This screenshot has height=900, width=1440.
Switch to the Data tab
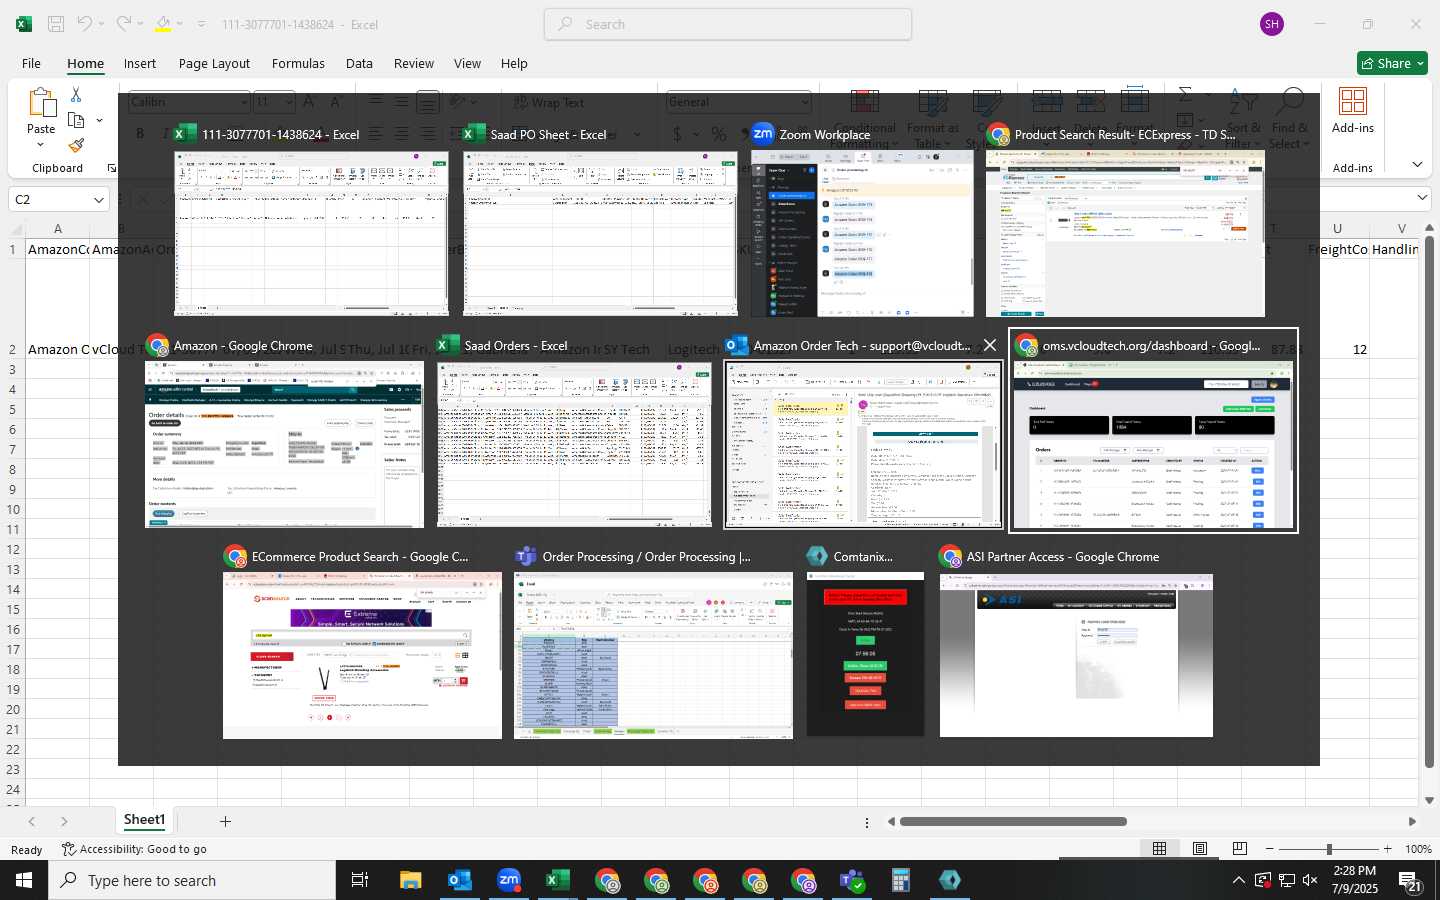(359, 63)
